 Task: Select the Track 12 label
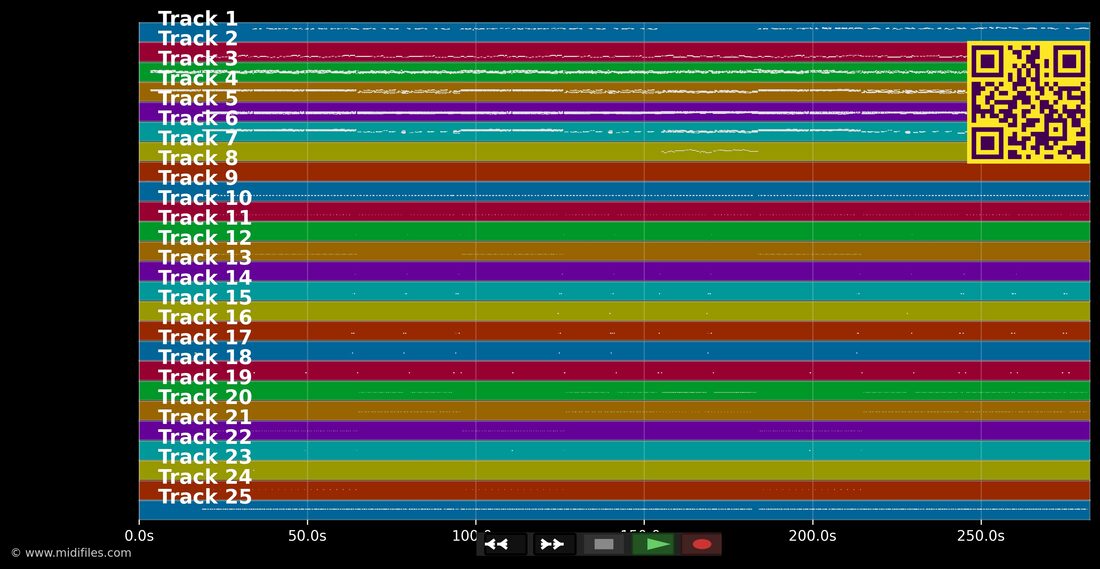(x=205, y=238)
